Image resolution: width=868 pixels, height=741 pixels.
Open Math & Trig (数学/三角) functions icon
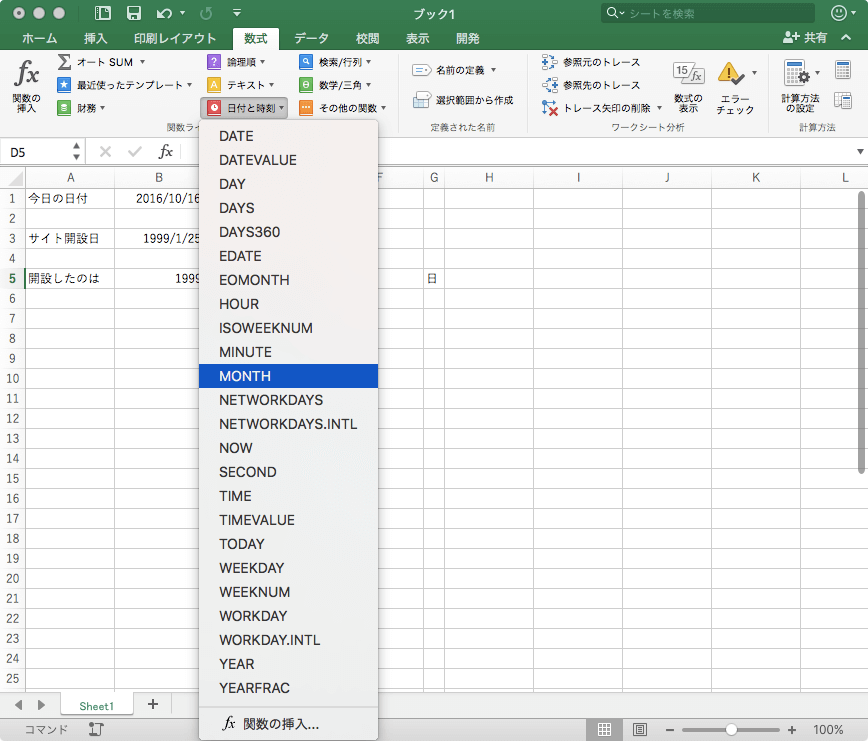[x=306, y=85]
